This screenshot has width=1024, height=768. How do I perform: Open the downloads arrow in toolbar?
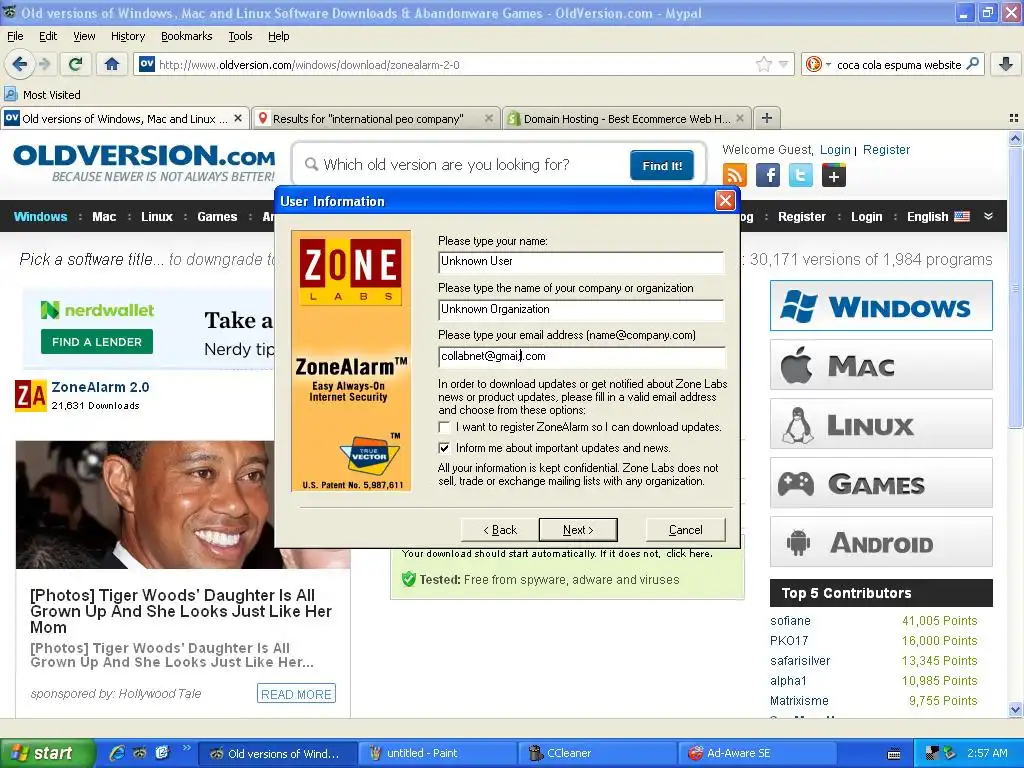pos(1006,64)
